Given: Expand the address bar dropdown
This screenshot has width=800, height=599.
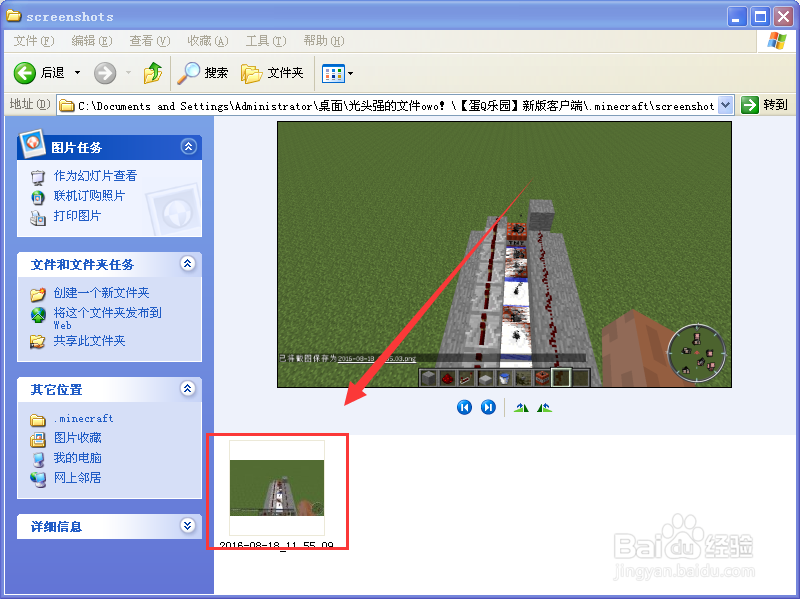Looking at the screenshot, I should 726,106.
